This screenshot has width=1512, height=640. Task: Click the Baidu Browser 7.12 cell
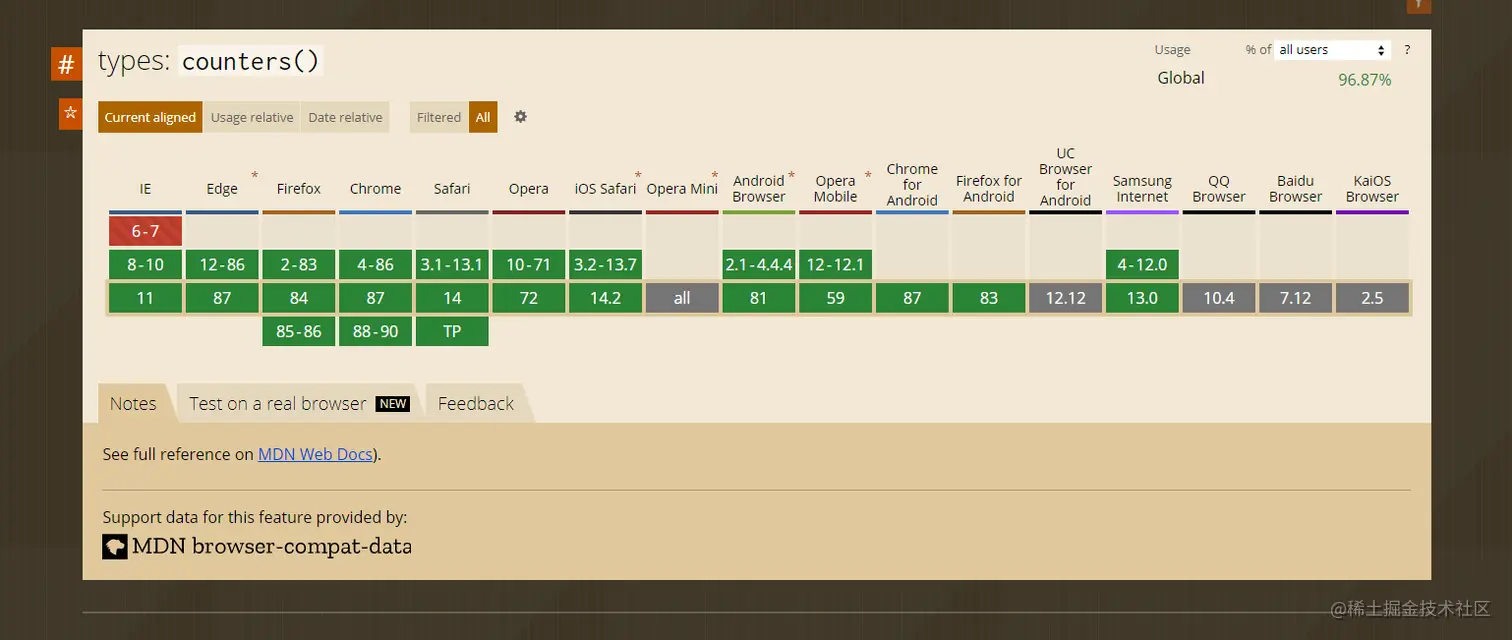[x=1295, y=298]
